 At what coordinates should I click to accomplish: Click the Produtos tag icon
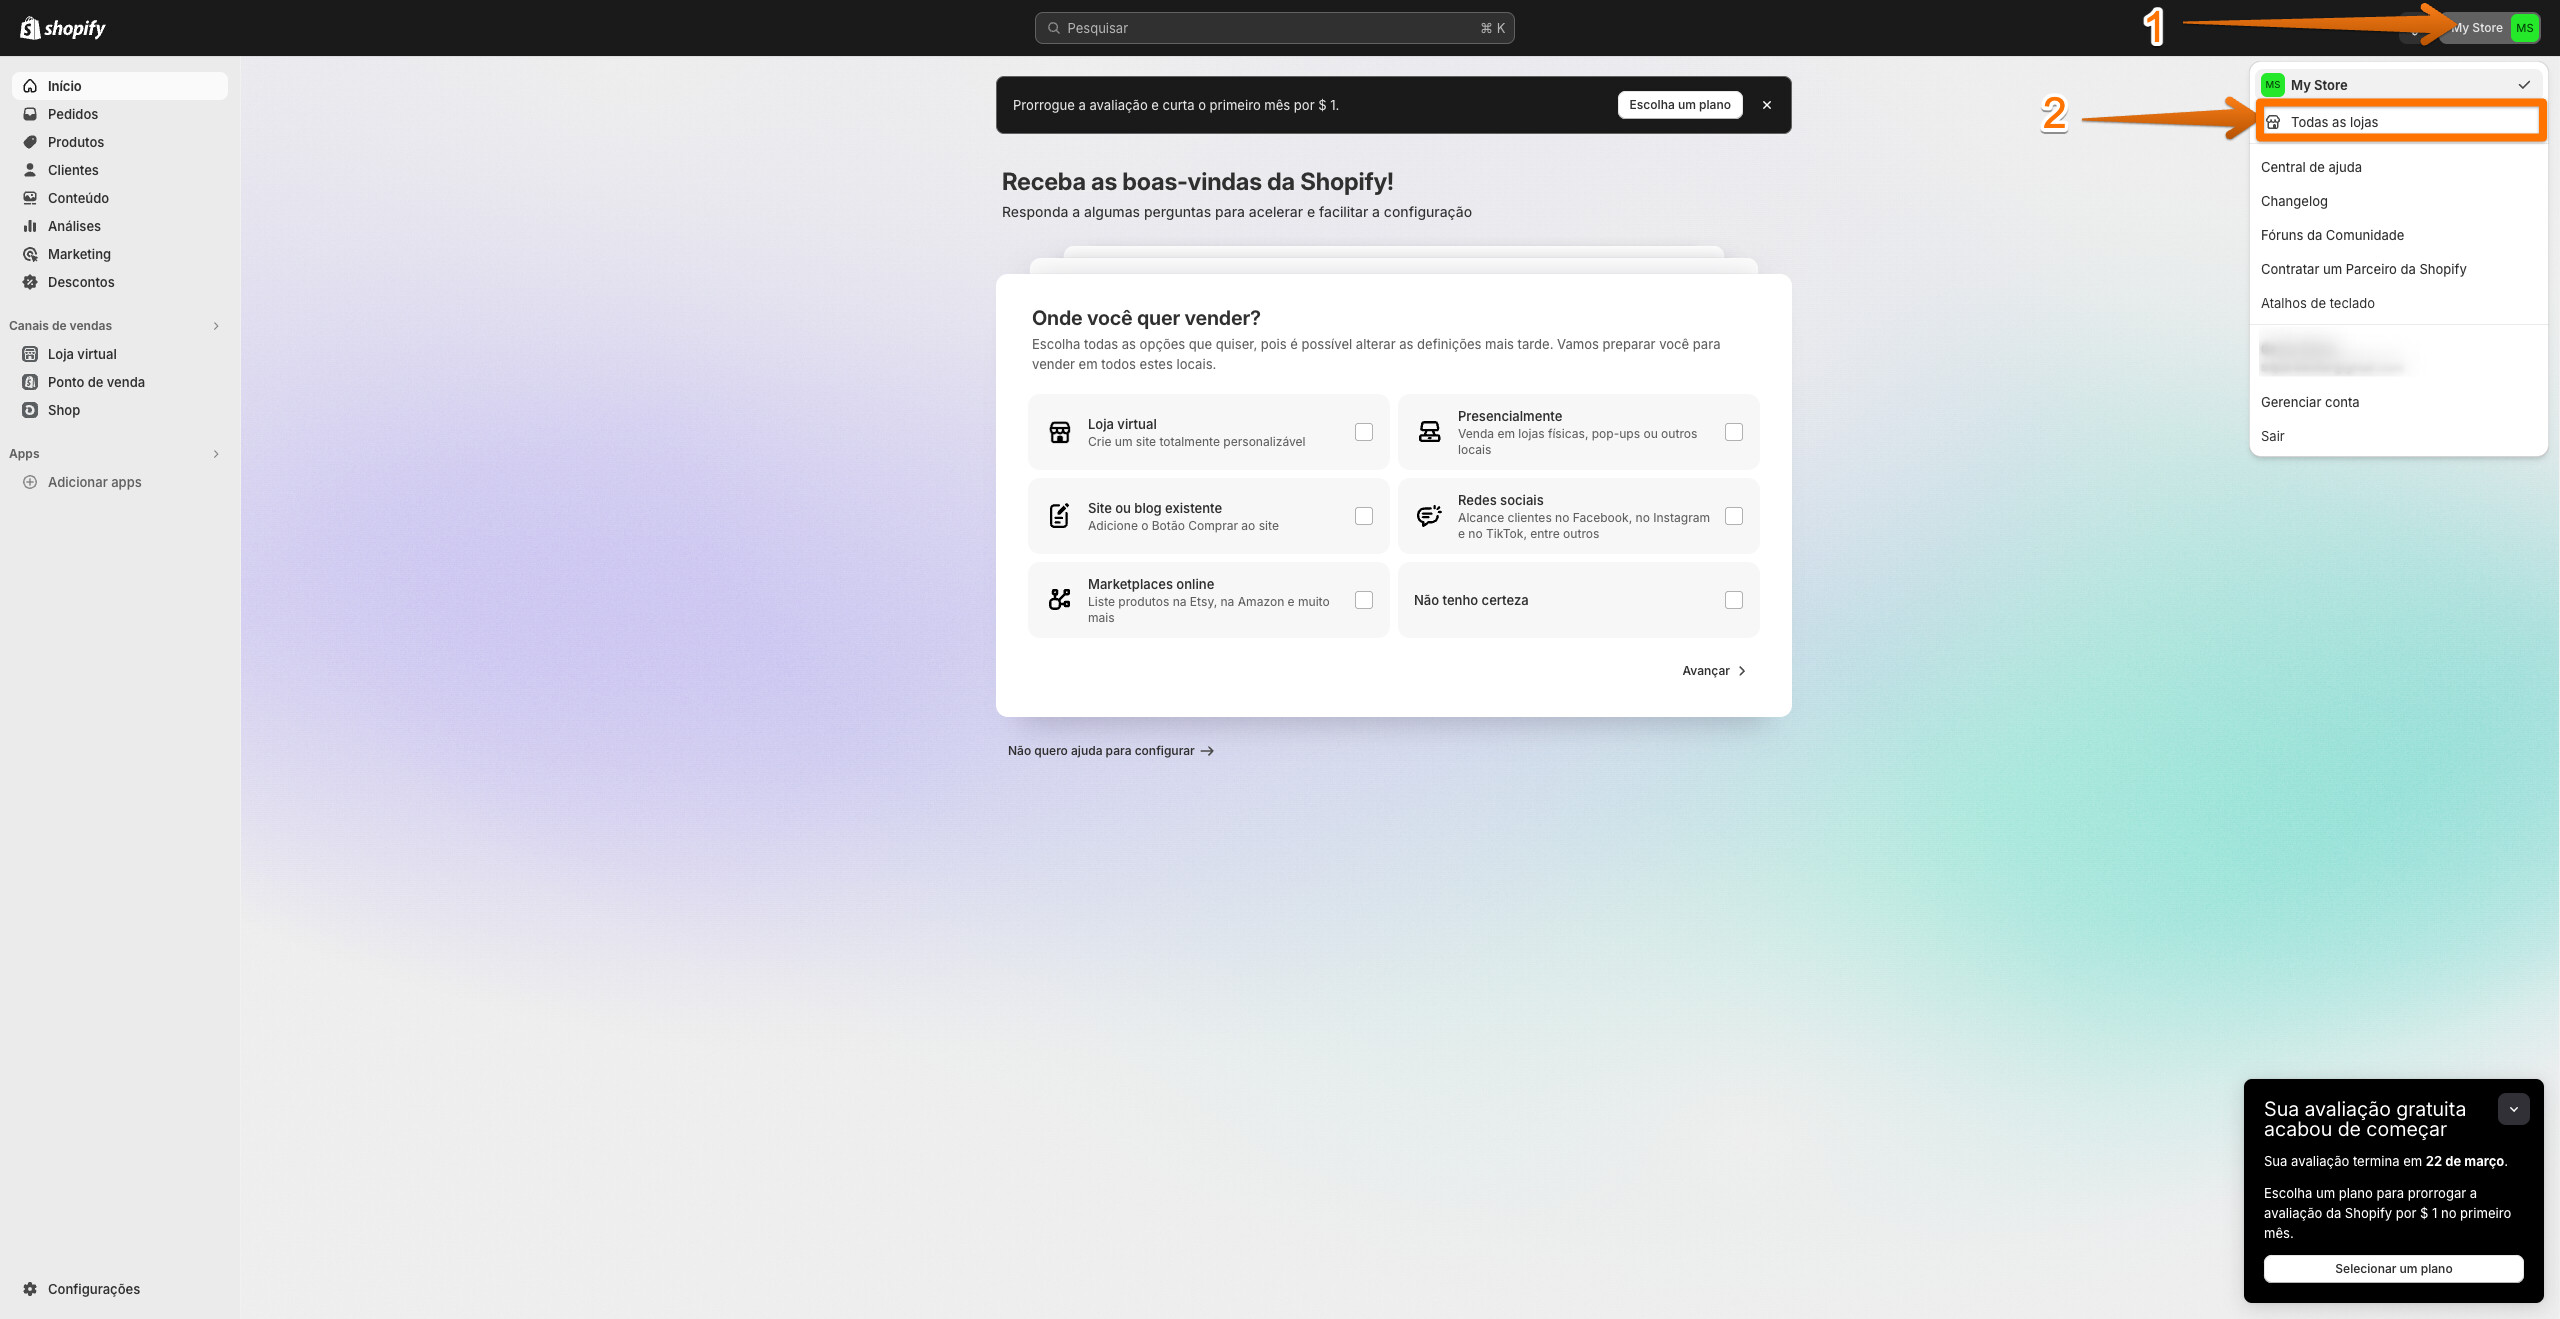[x=30, y=142]
